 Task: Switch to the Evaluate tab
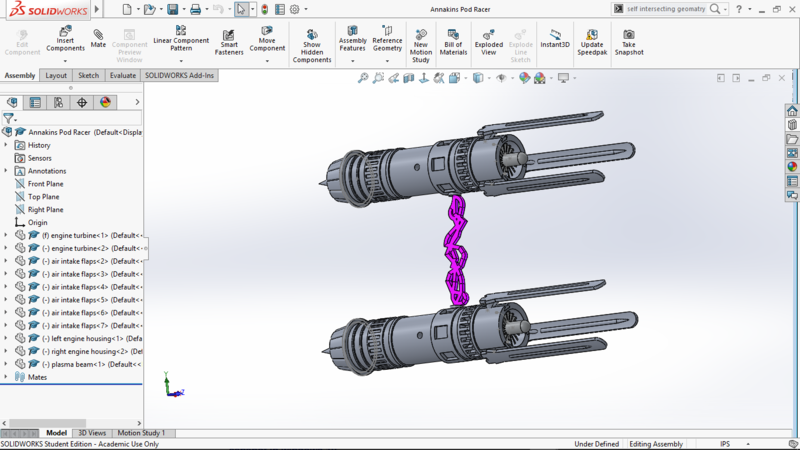123,76
